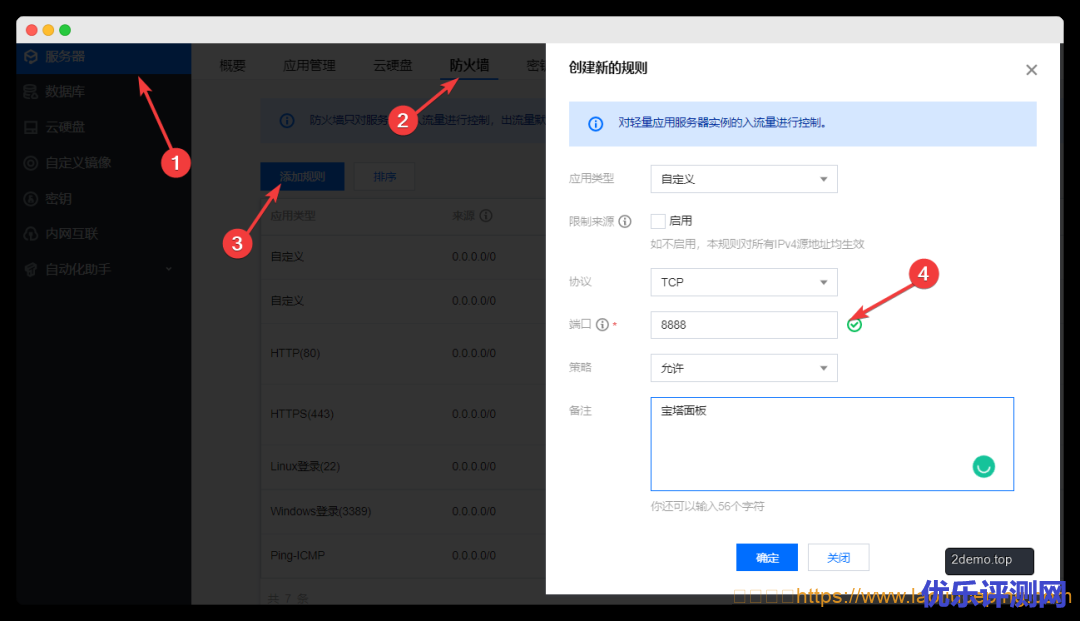Click the 云硬盘 sidebar icon

click(30, 127)
